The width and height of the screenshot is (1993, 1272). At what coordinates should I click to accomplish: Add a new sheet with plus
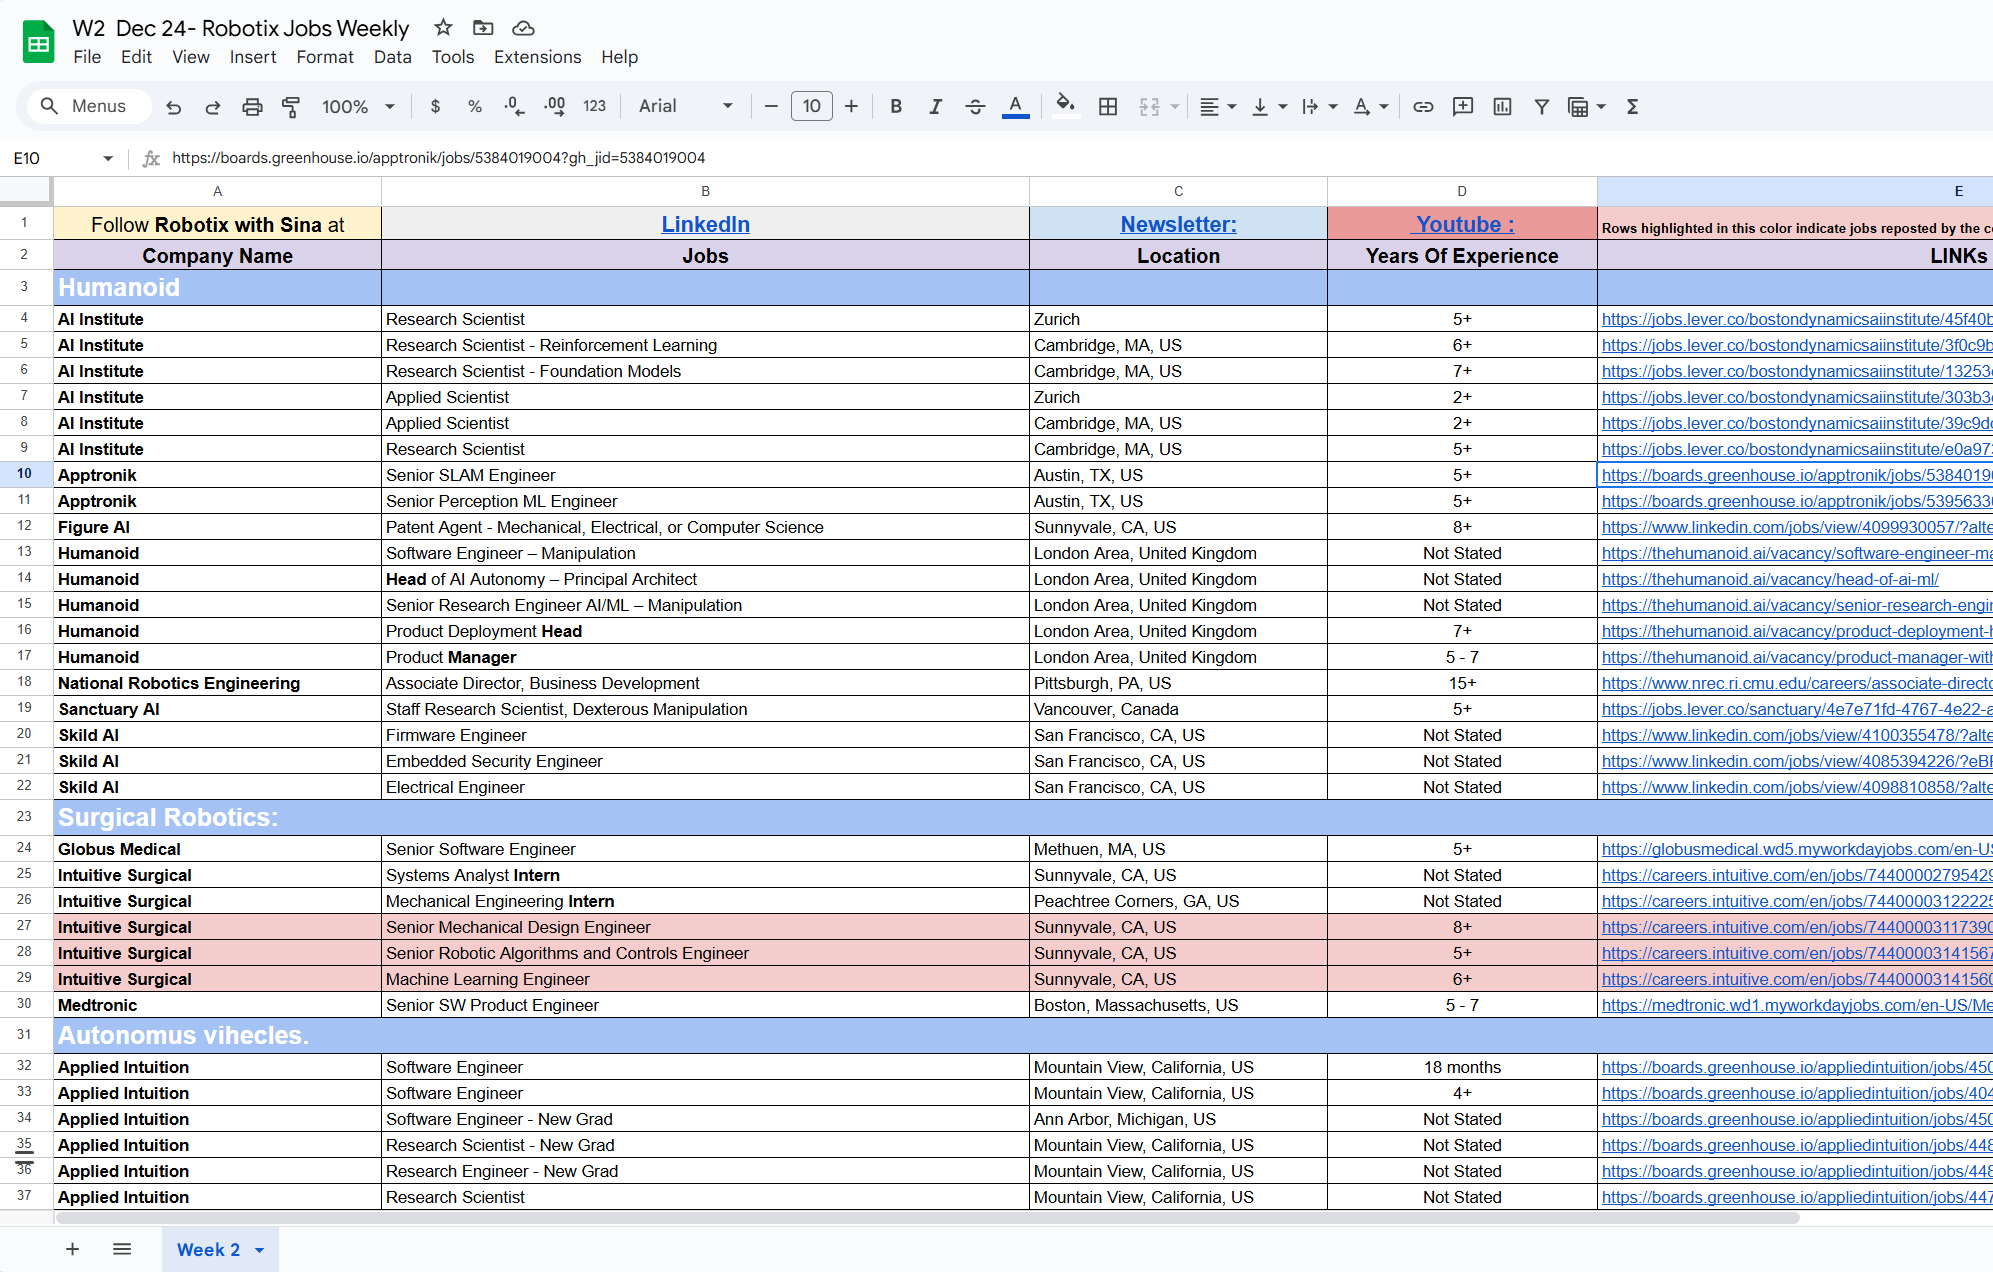click(x=72, y=1249)
